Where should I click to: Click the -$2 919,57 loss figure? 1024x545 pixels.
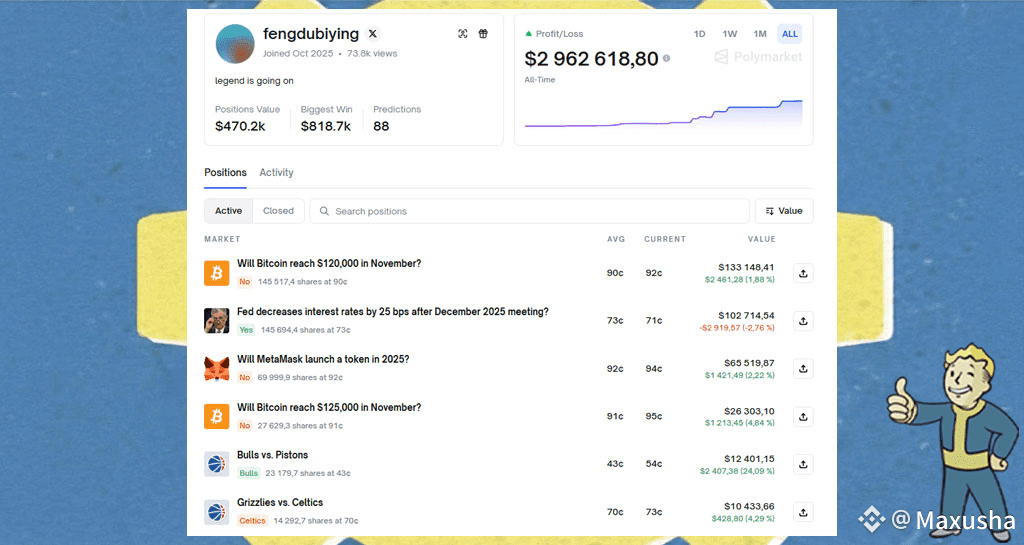tap(737, 328)
